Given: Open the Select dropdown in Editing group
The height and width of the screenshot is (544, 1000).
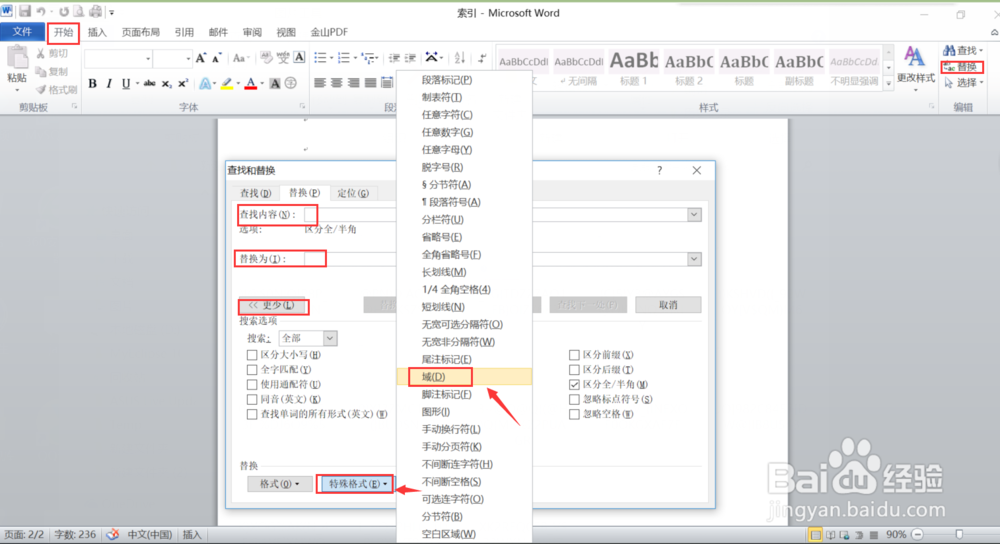Looking at the screenshot, I should [x=964, y=83].
